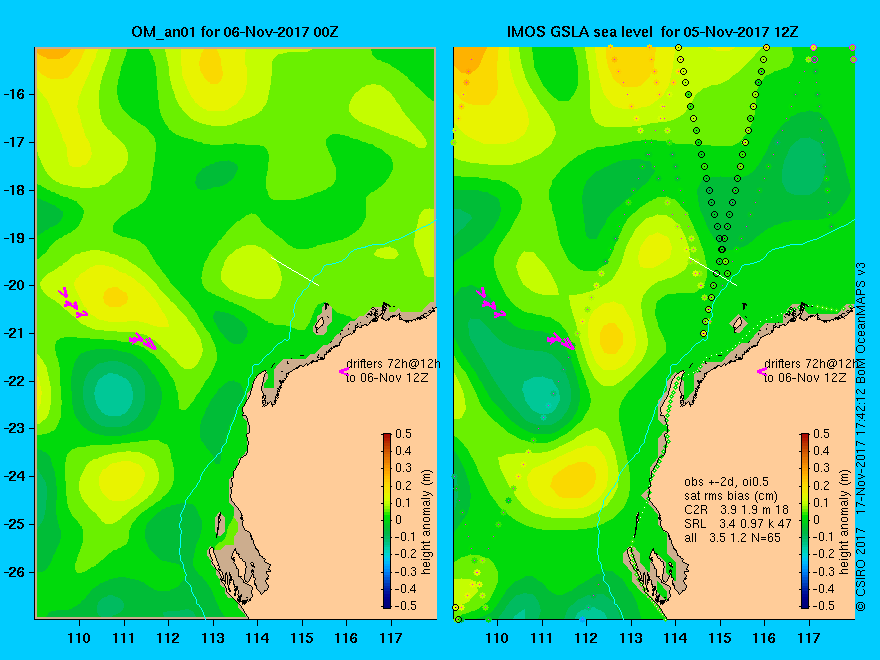Click longitude label 114 under the left map
The width and height of the screenshot is (880, 660).
click(x=257, y=638)
